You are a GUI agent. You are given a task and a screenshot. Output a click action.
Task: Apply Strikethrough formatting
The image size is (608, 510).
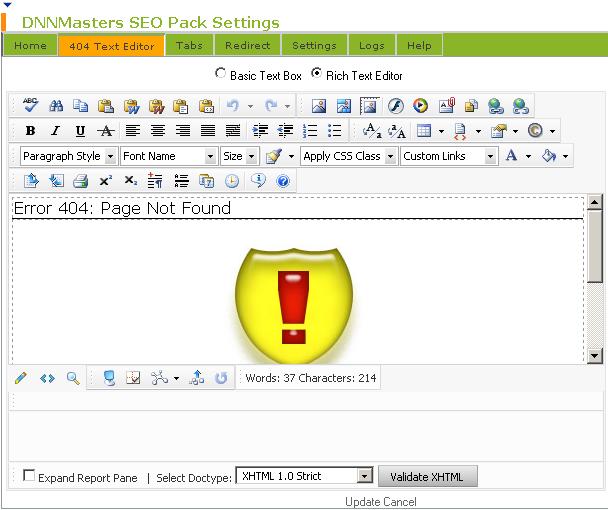(x=105, y=131)
